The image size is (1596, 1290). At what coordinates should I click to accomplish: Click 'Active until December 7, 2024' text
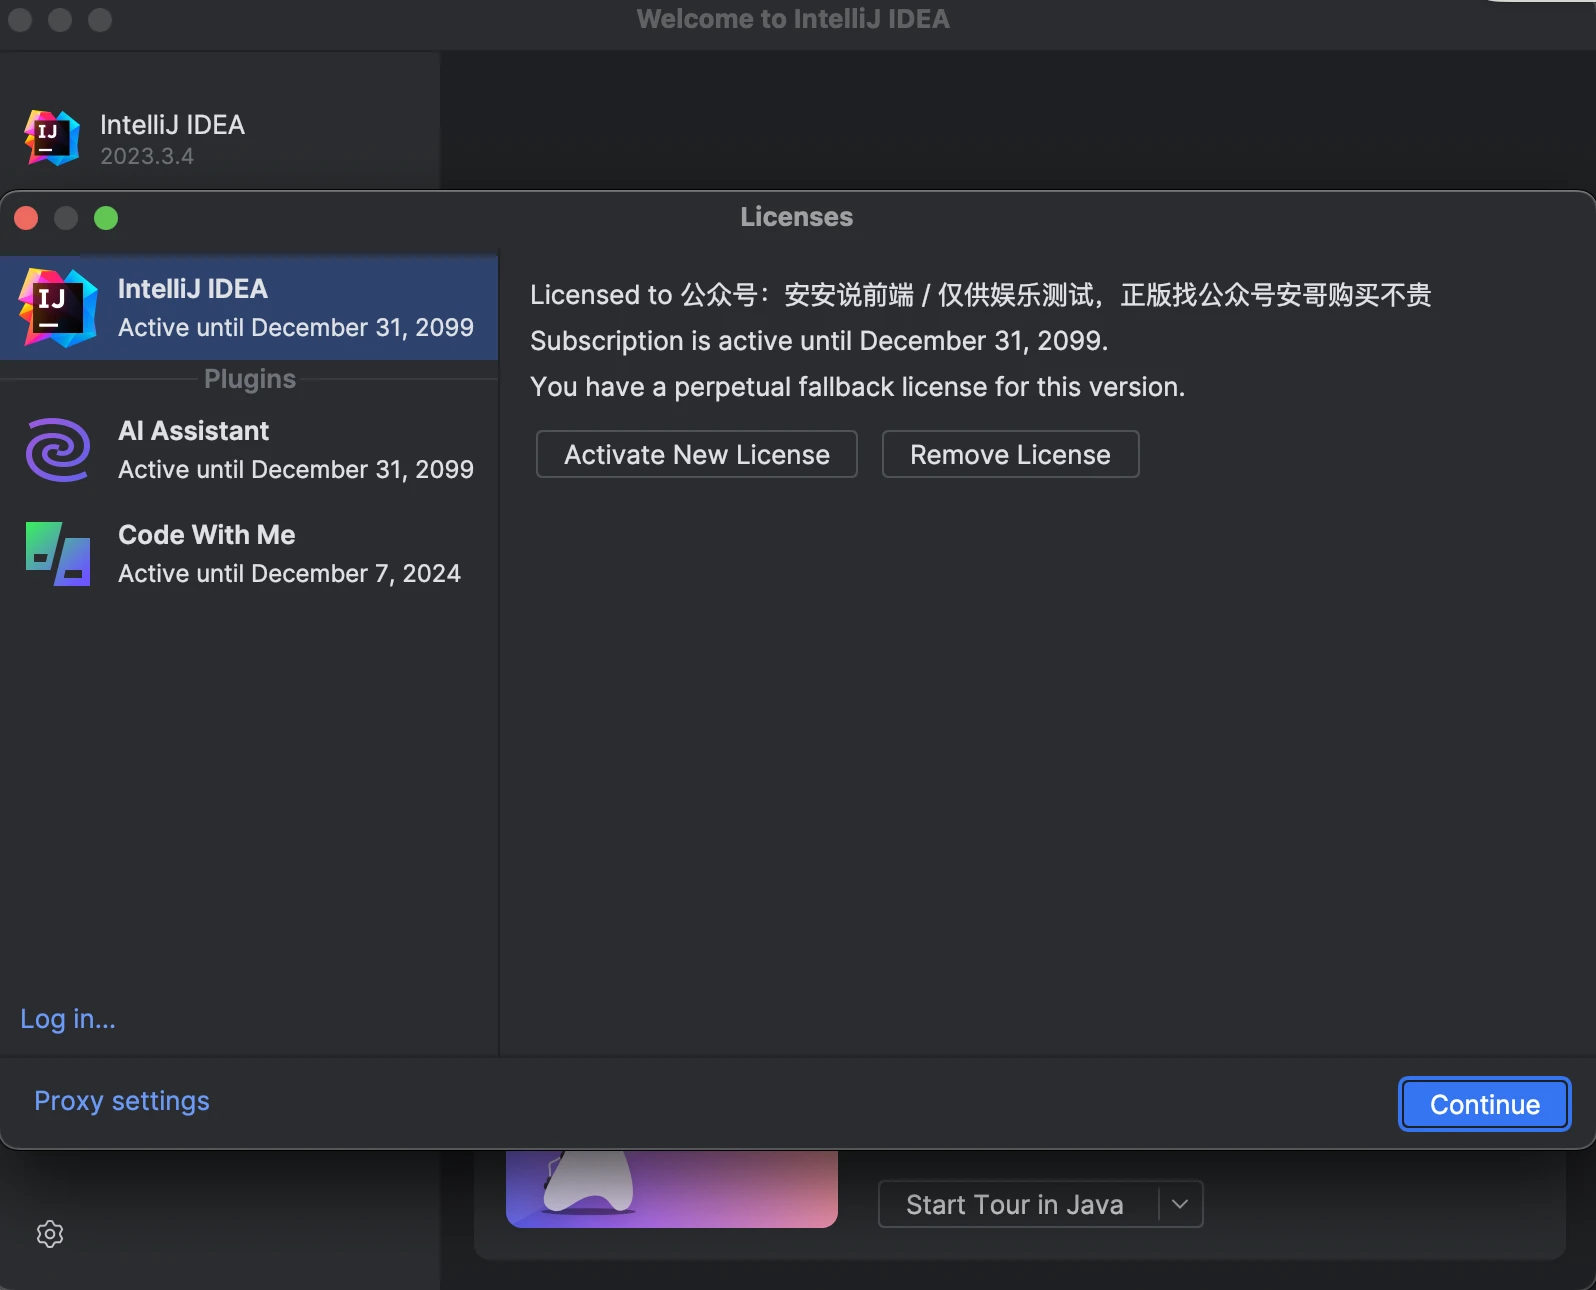pos(289,573)
